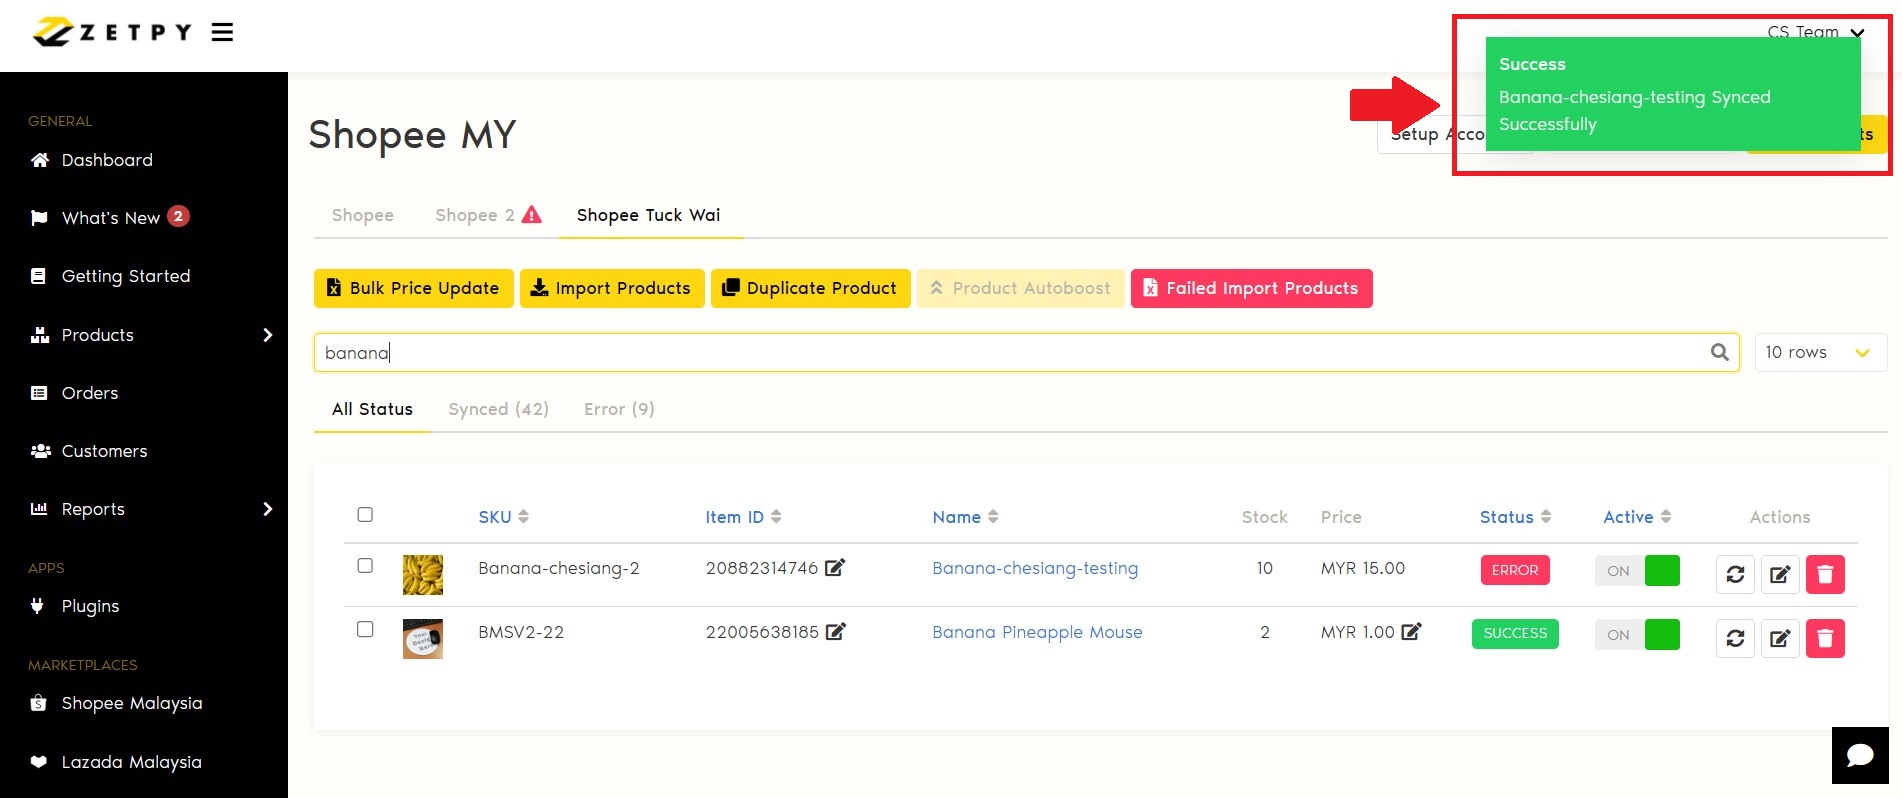
Task: Open Banana-chesiang-testing product link
Action: pos(1035,568)
